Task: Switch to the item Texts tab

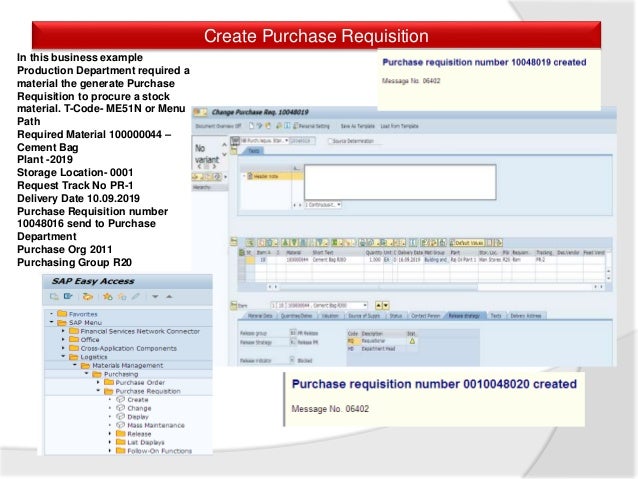Action: pos(496,316)
